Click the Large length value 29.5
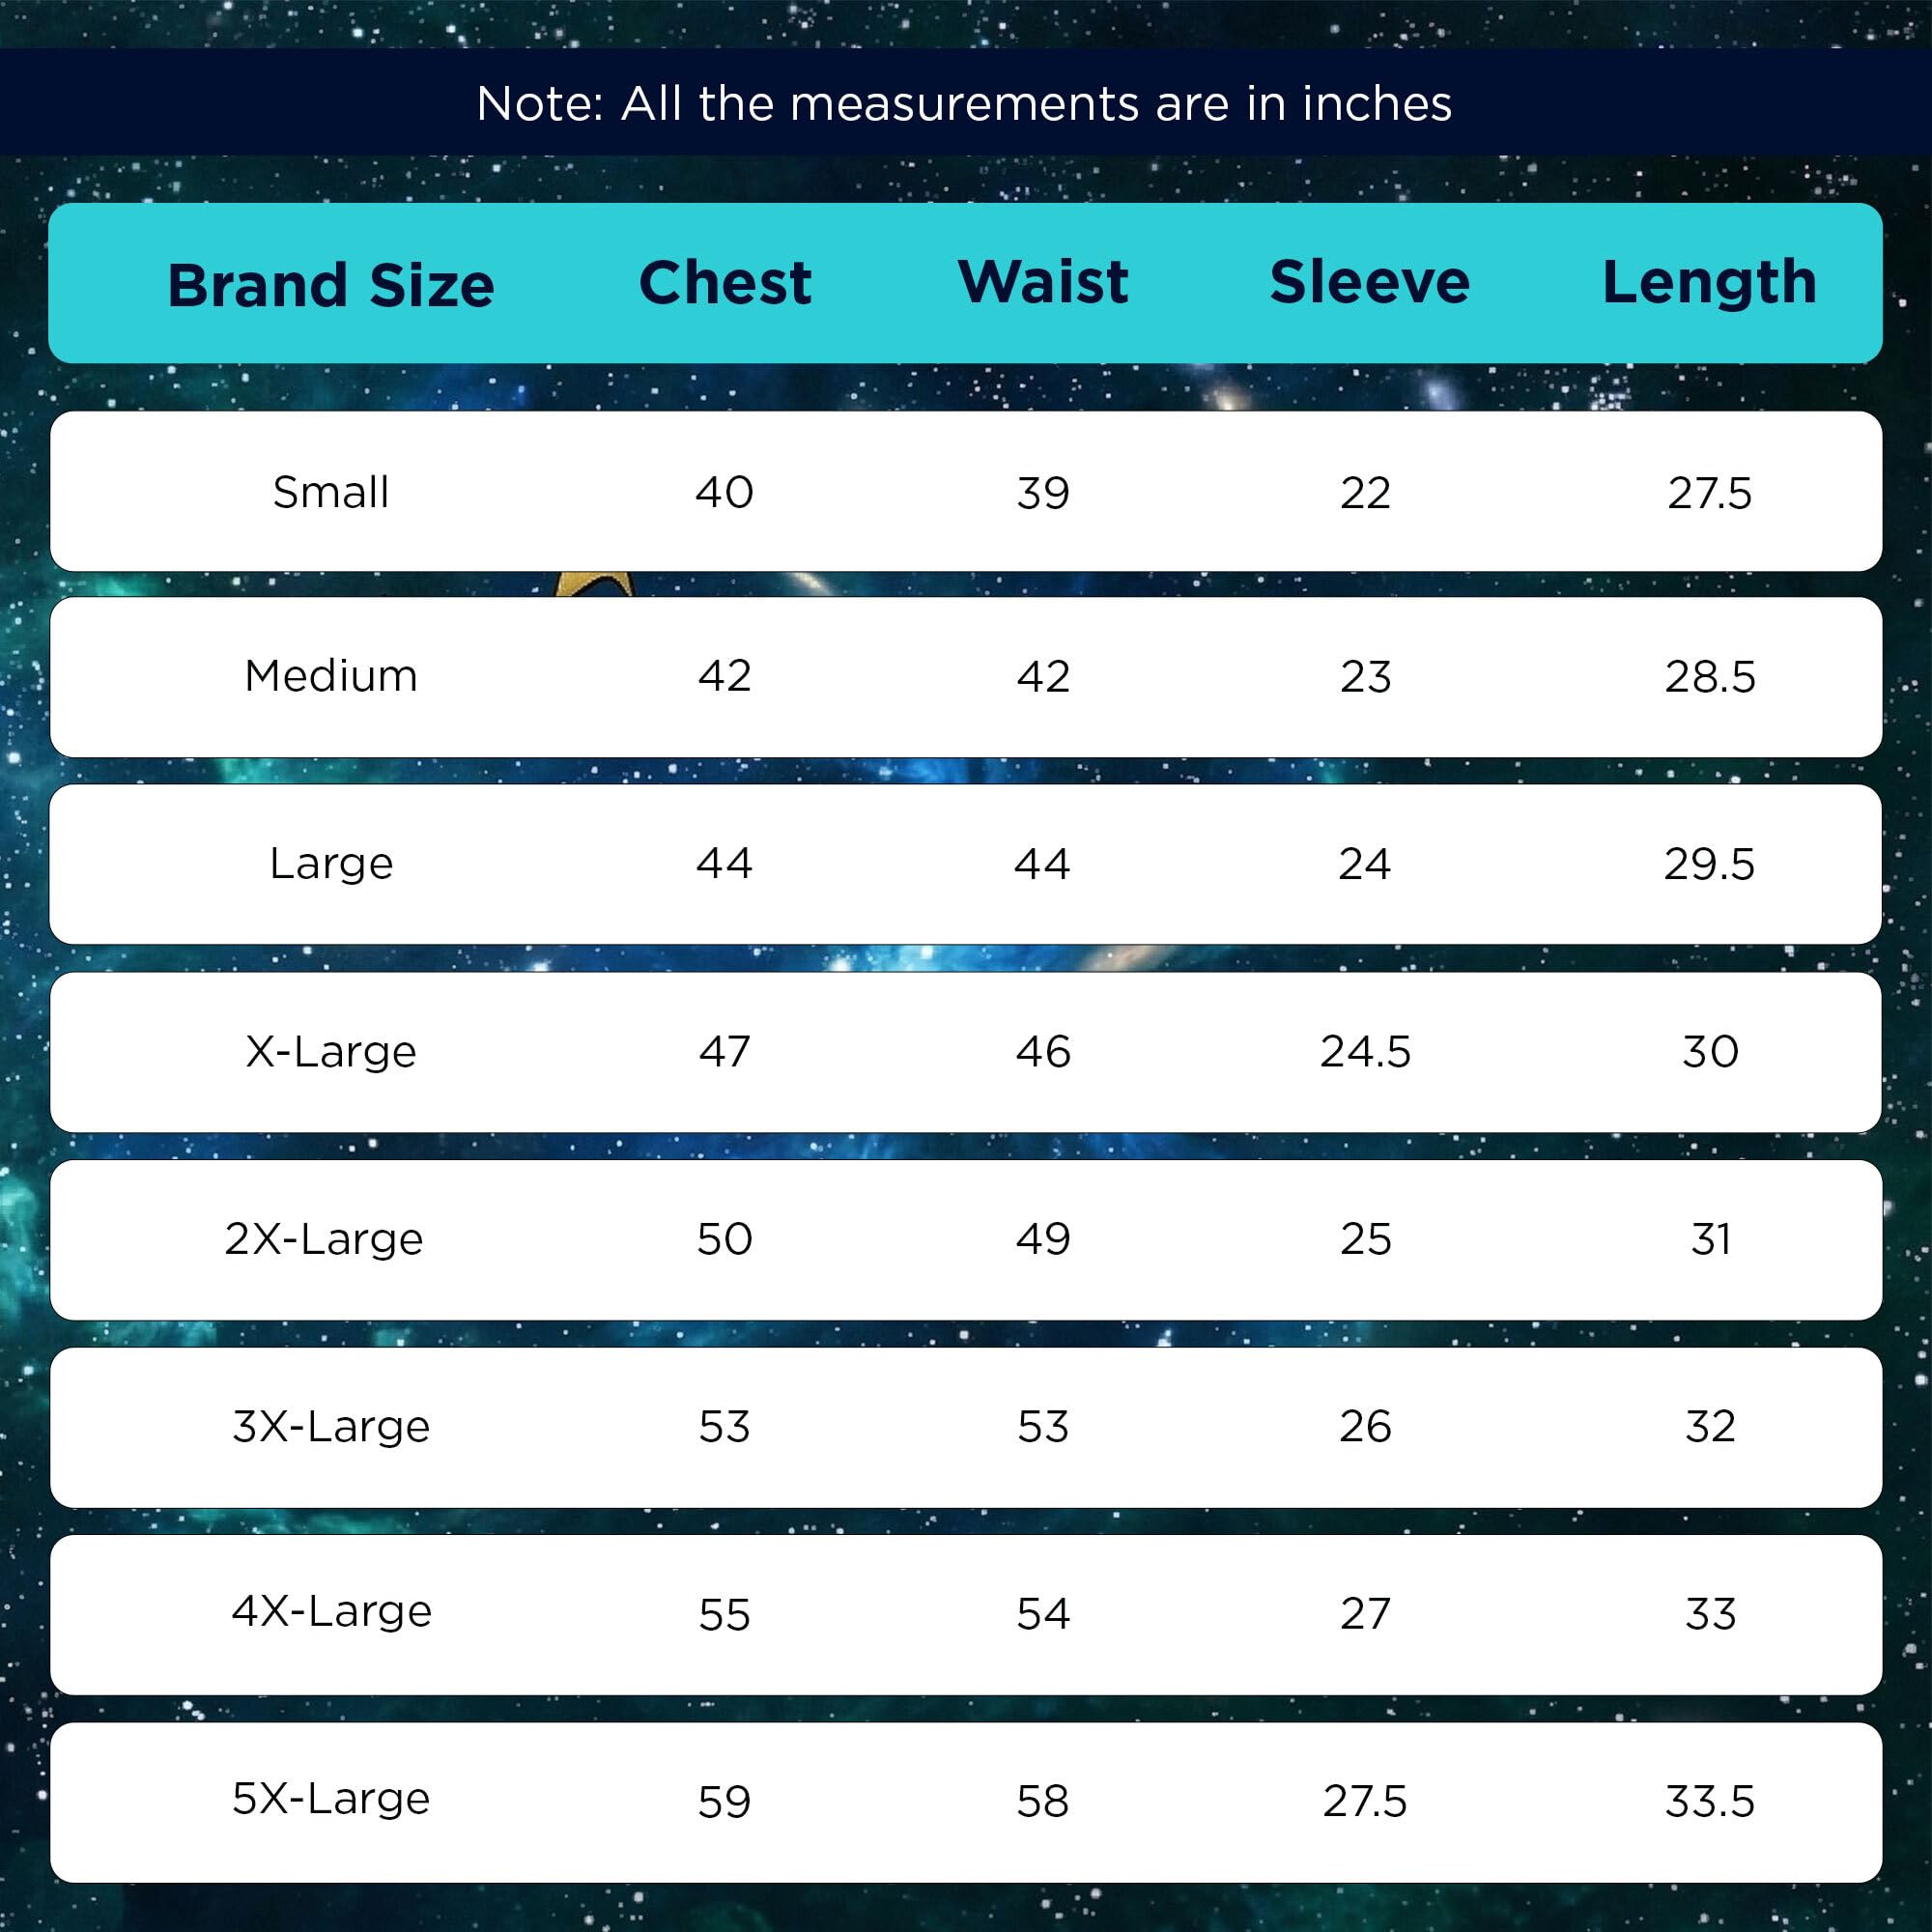Image resolution: width=1932 pixels, height=1932 pixels. (x=1709, y=864)
